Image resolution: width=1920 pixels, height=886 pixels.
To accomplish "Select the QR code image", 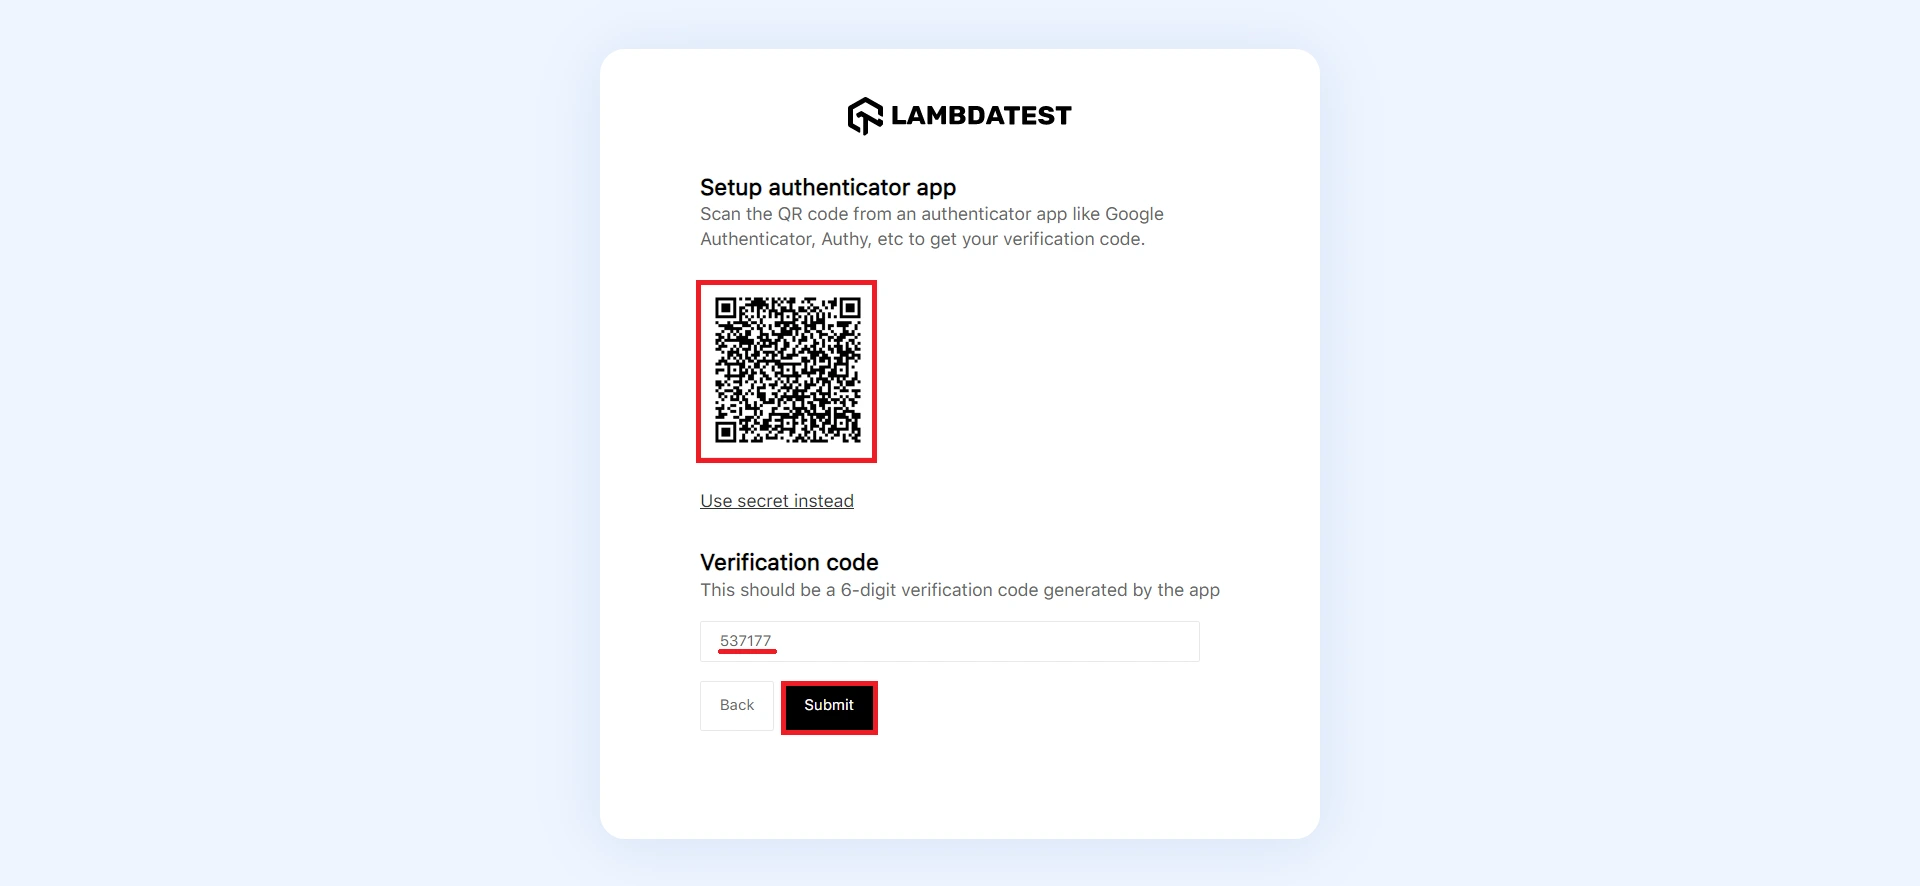I will click(787, 371).
